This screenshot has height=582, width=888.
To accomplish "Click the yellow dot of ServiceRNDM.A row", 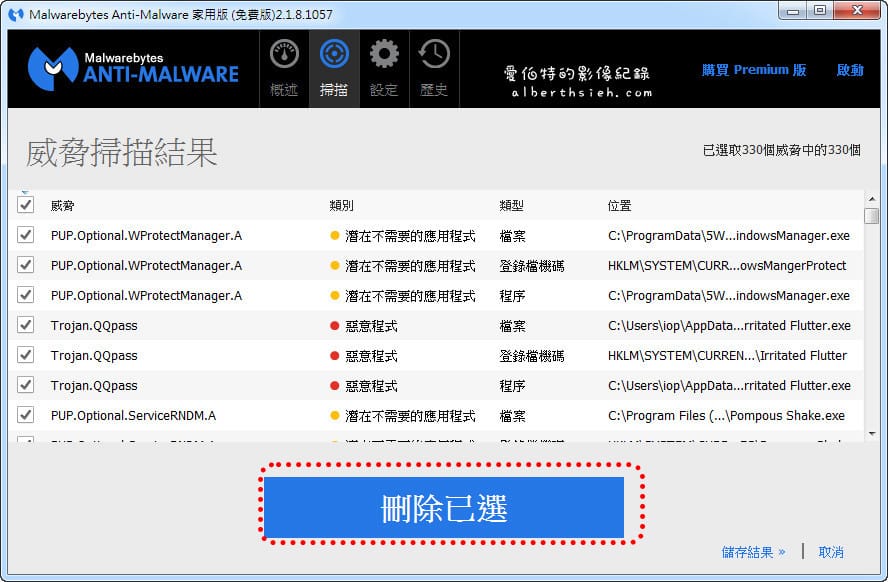I will click(335, 416).
